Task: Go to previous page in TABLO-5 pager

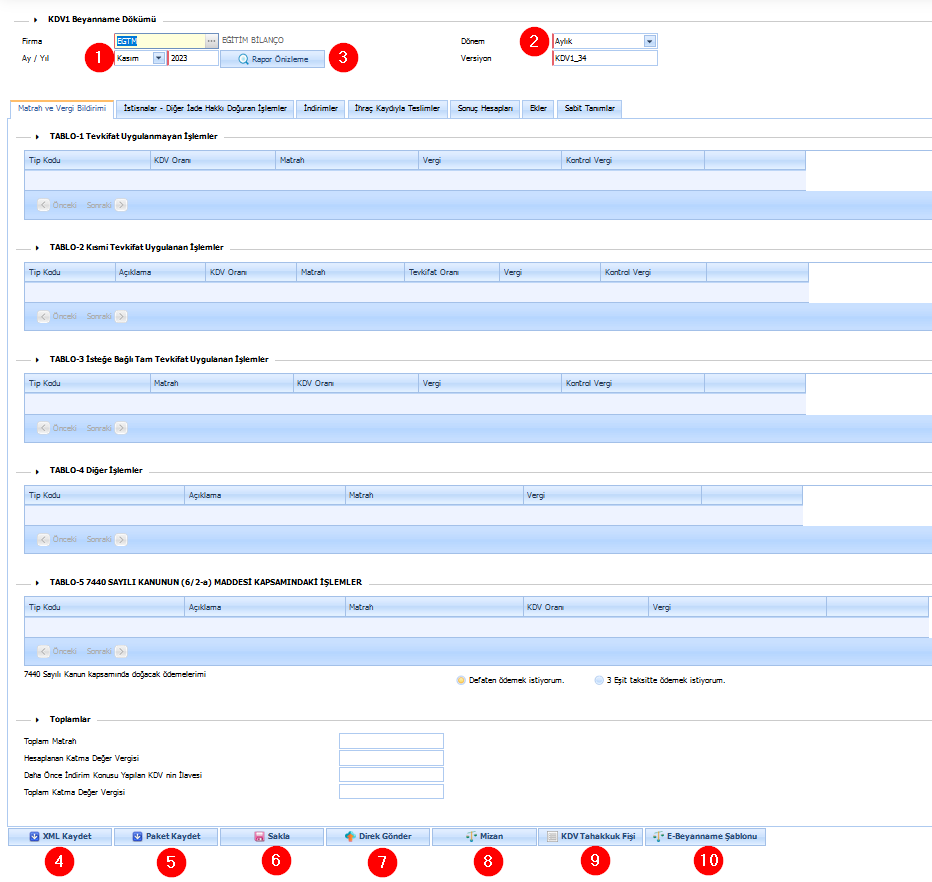Action: click(43, 651)
